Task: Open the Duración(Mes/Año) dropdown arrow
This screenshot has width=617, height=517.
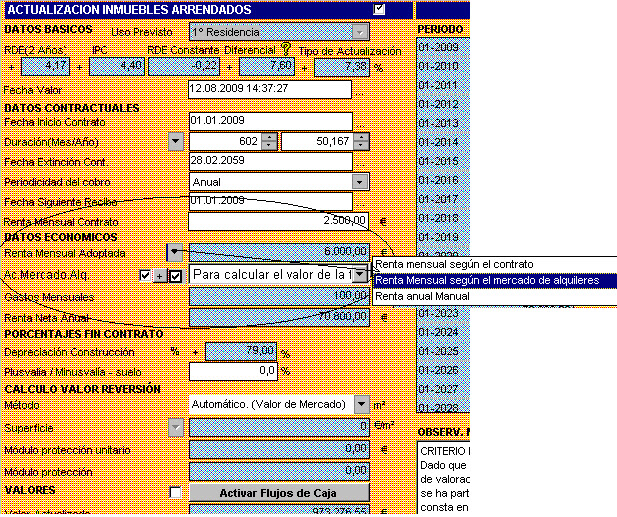Action: (x=176, y=142)
